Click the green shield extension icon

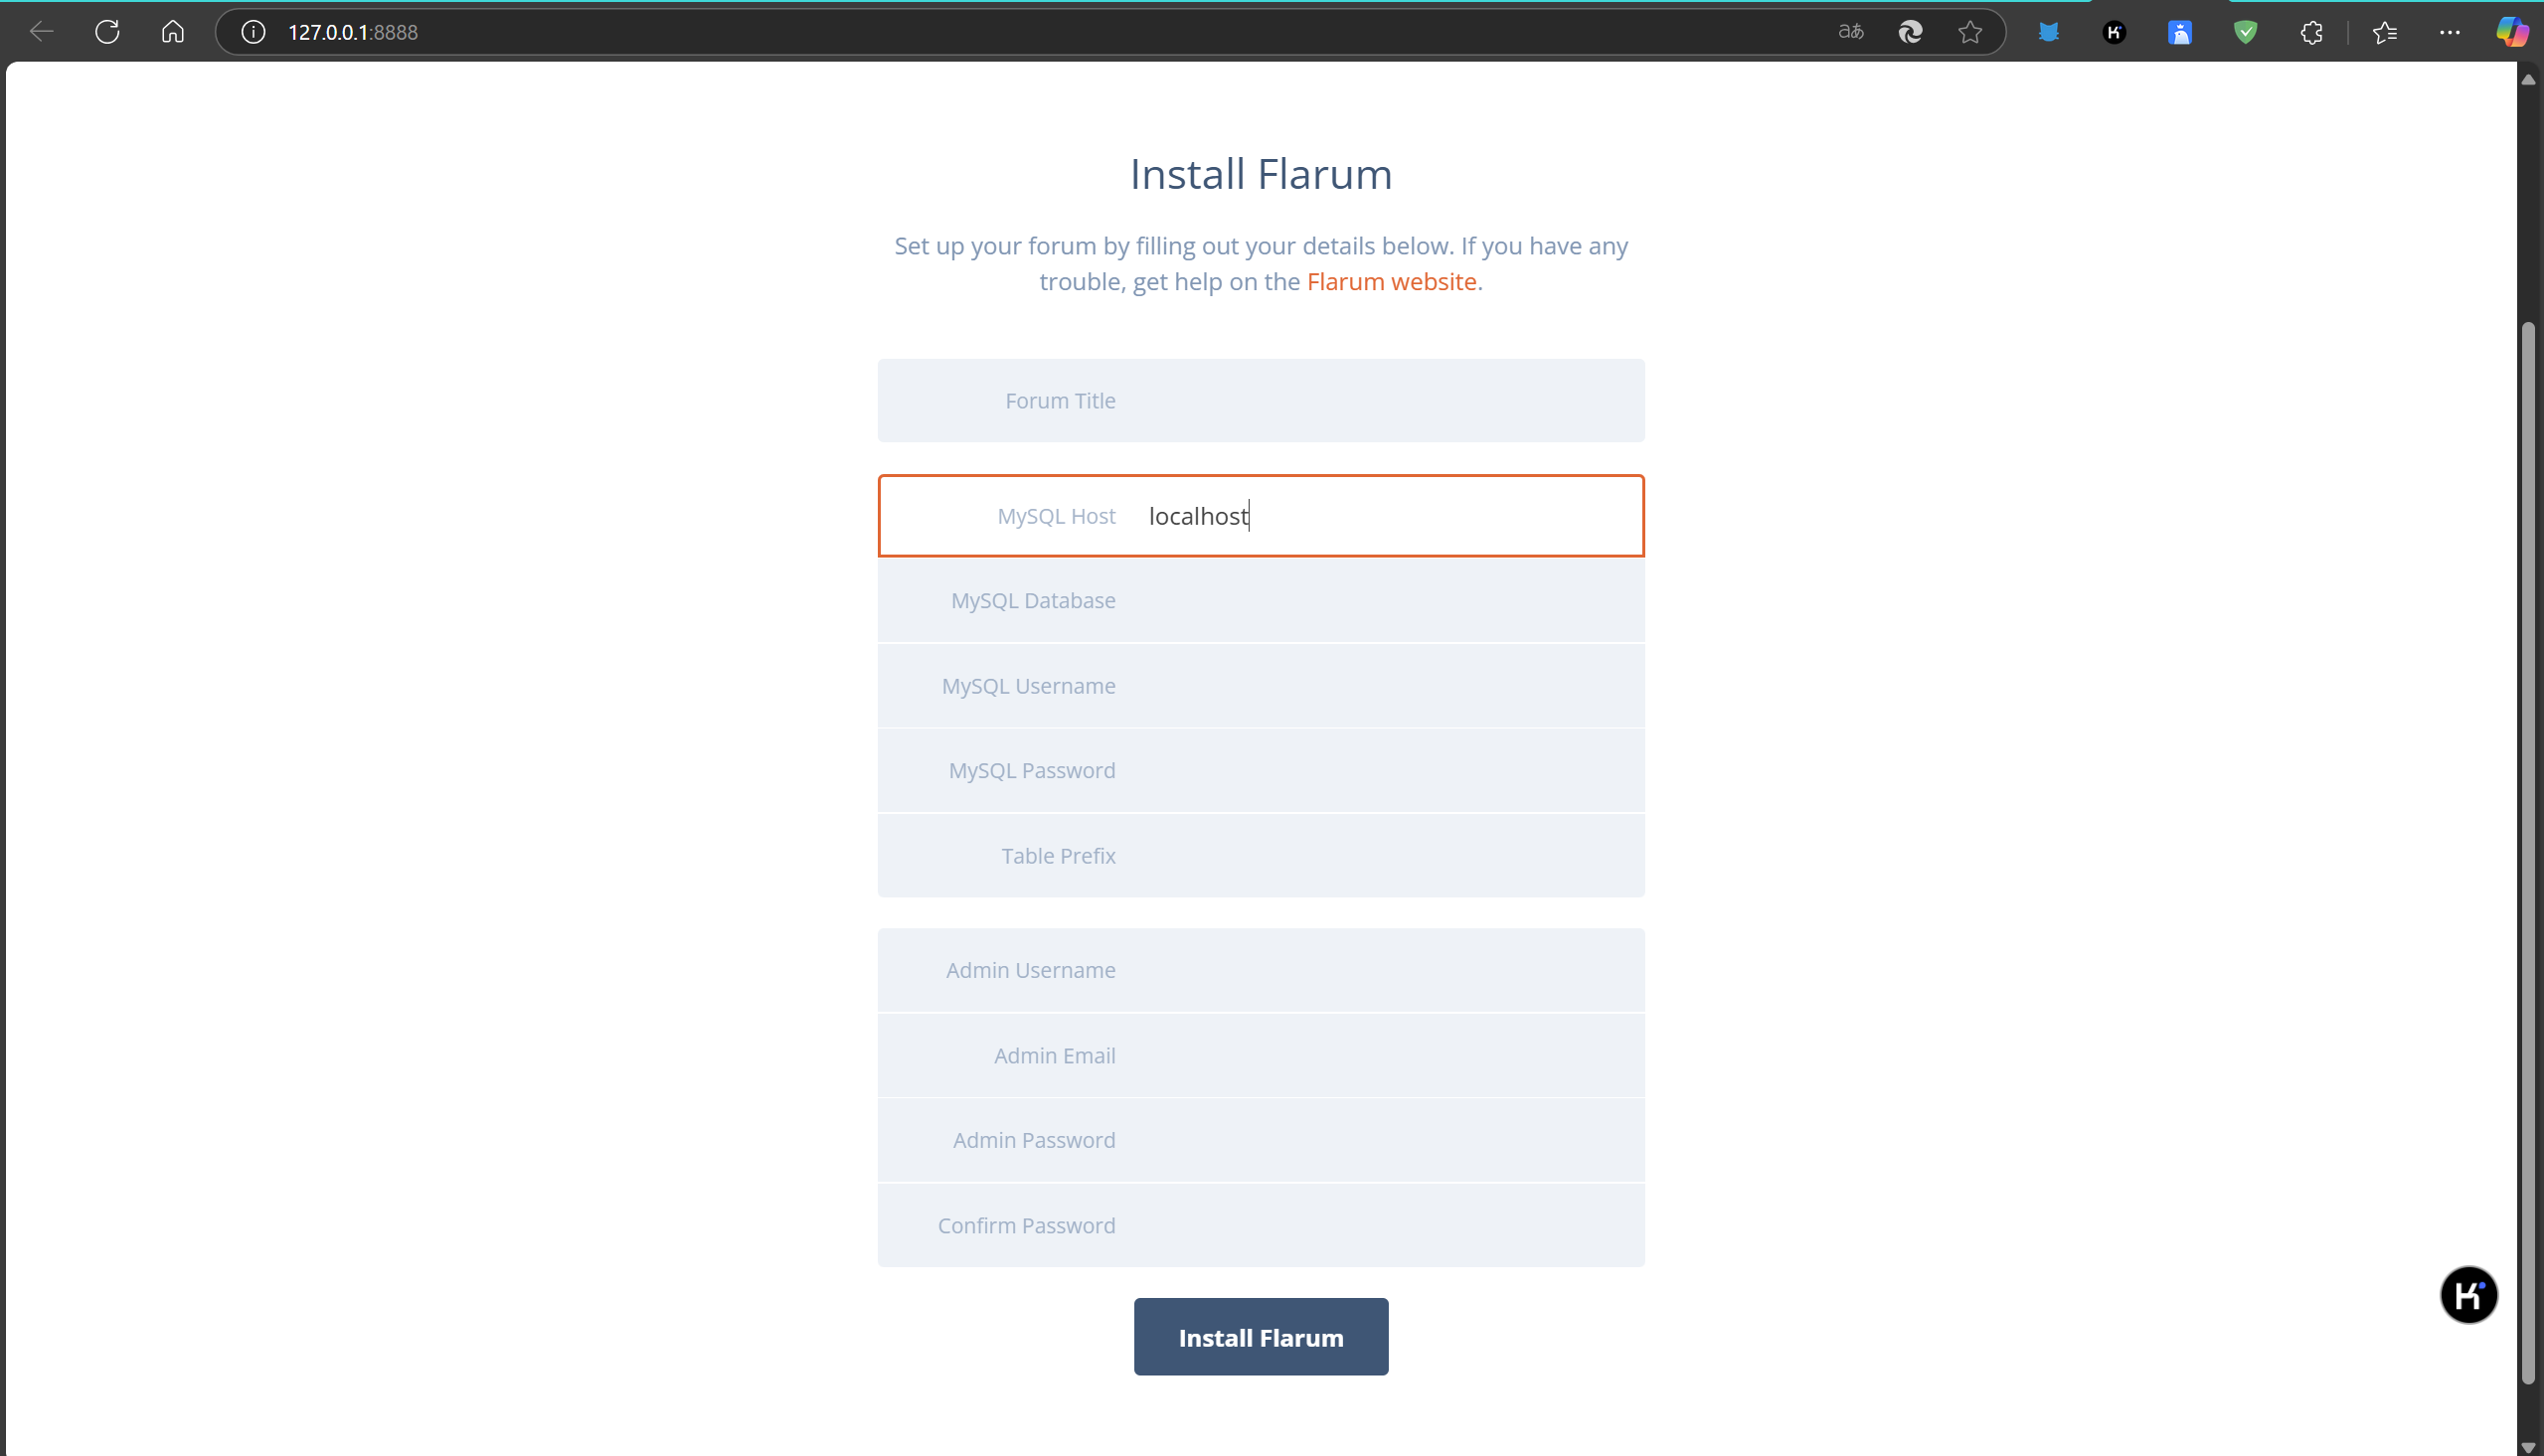click(x=2245, y=32)
